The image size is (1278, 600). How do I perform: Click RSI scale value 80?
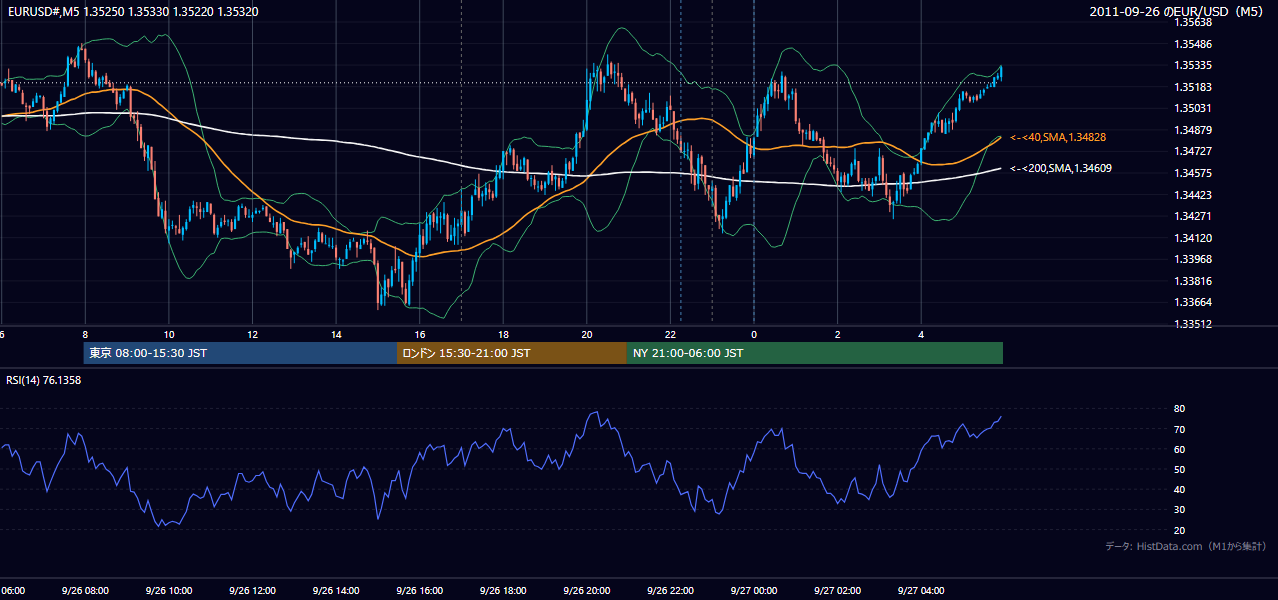pos(1180,409)
